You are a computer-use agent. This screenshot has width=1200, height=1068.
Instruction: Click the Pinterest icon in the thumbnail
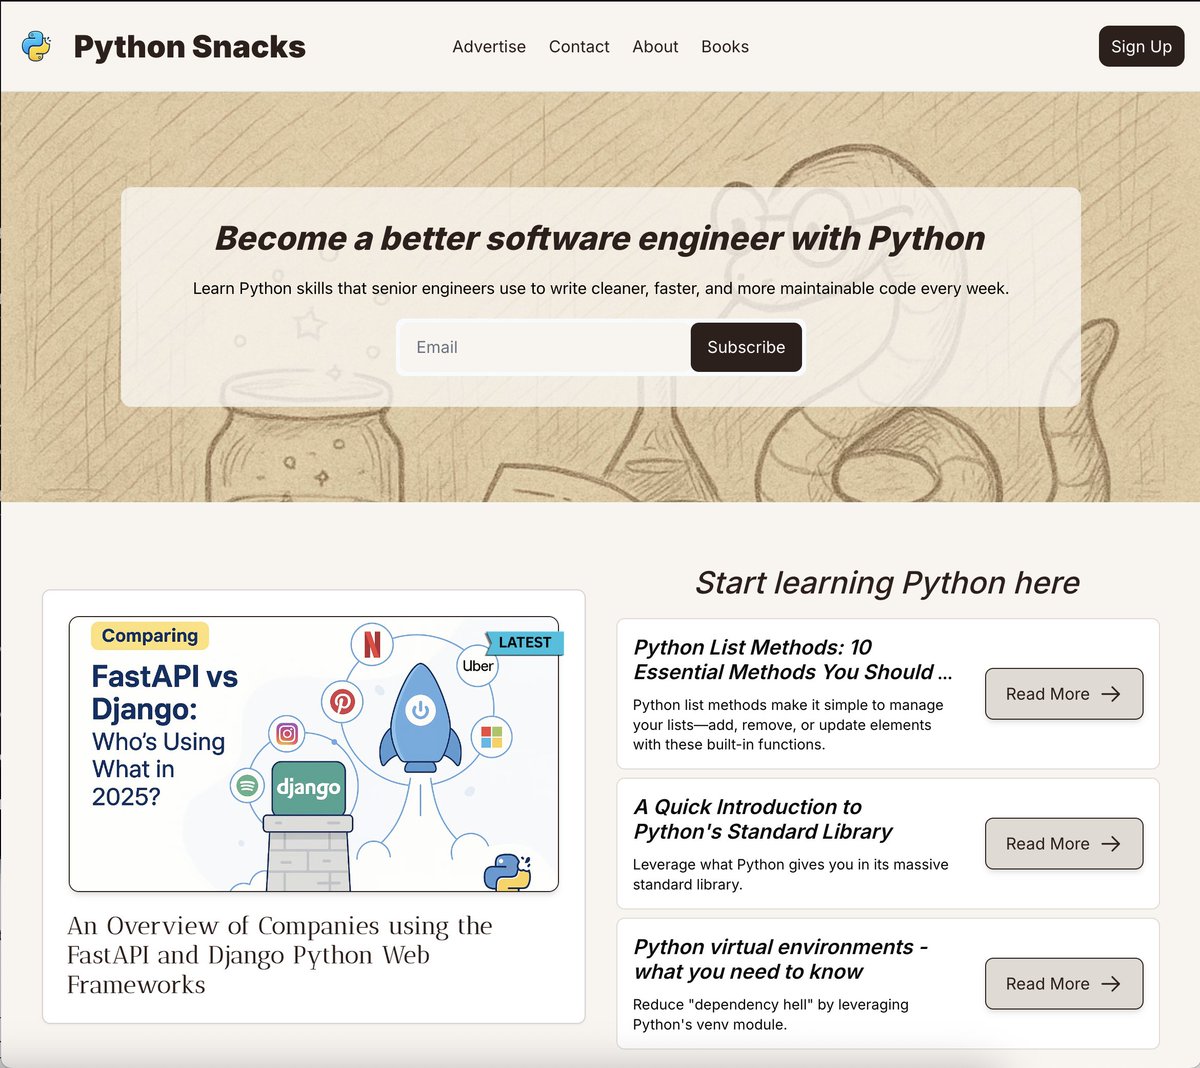click(343, 702)
